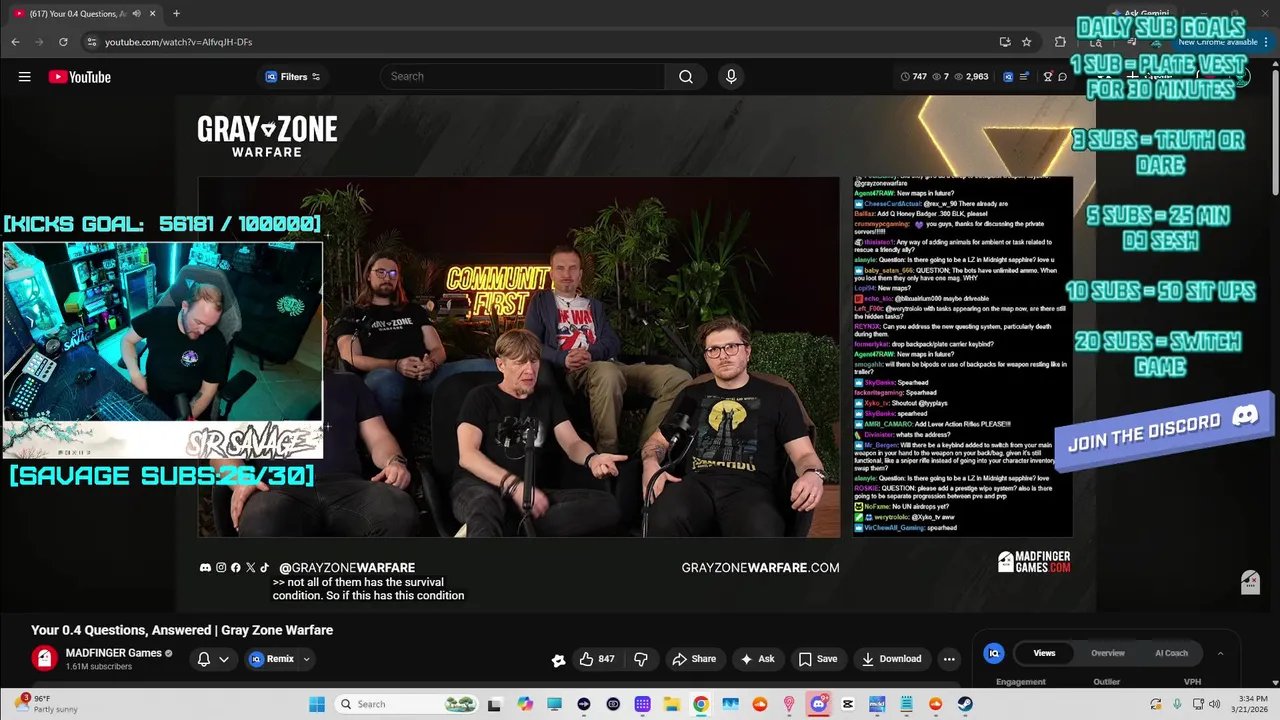
Task: Submit search with magnifier button
Action: (x=686, y=76)
